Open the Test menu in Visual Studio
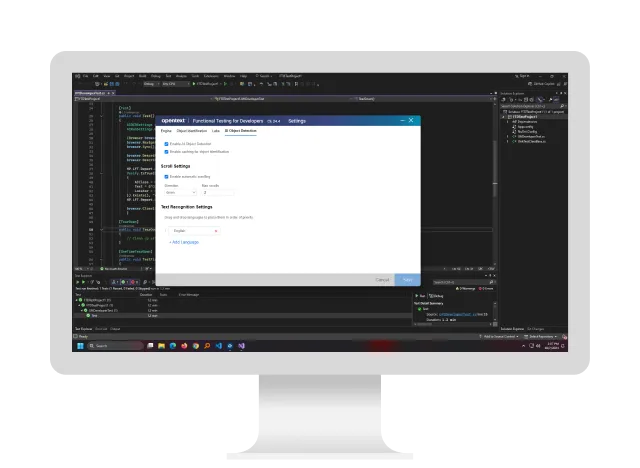 tap(169, 76)
